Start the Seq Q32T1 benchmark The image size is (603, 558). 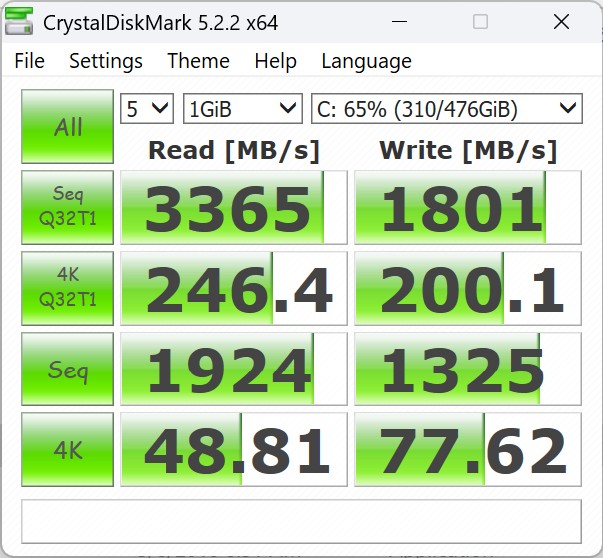tap(68, 208)
